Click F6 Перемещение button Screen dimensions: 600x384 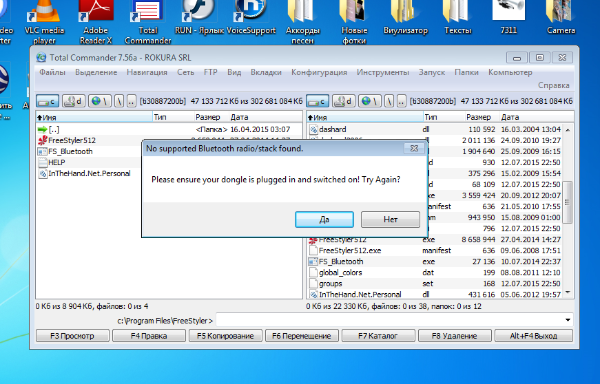[302, 336]
